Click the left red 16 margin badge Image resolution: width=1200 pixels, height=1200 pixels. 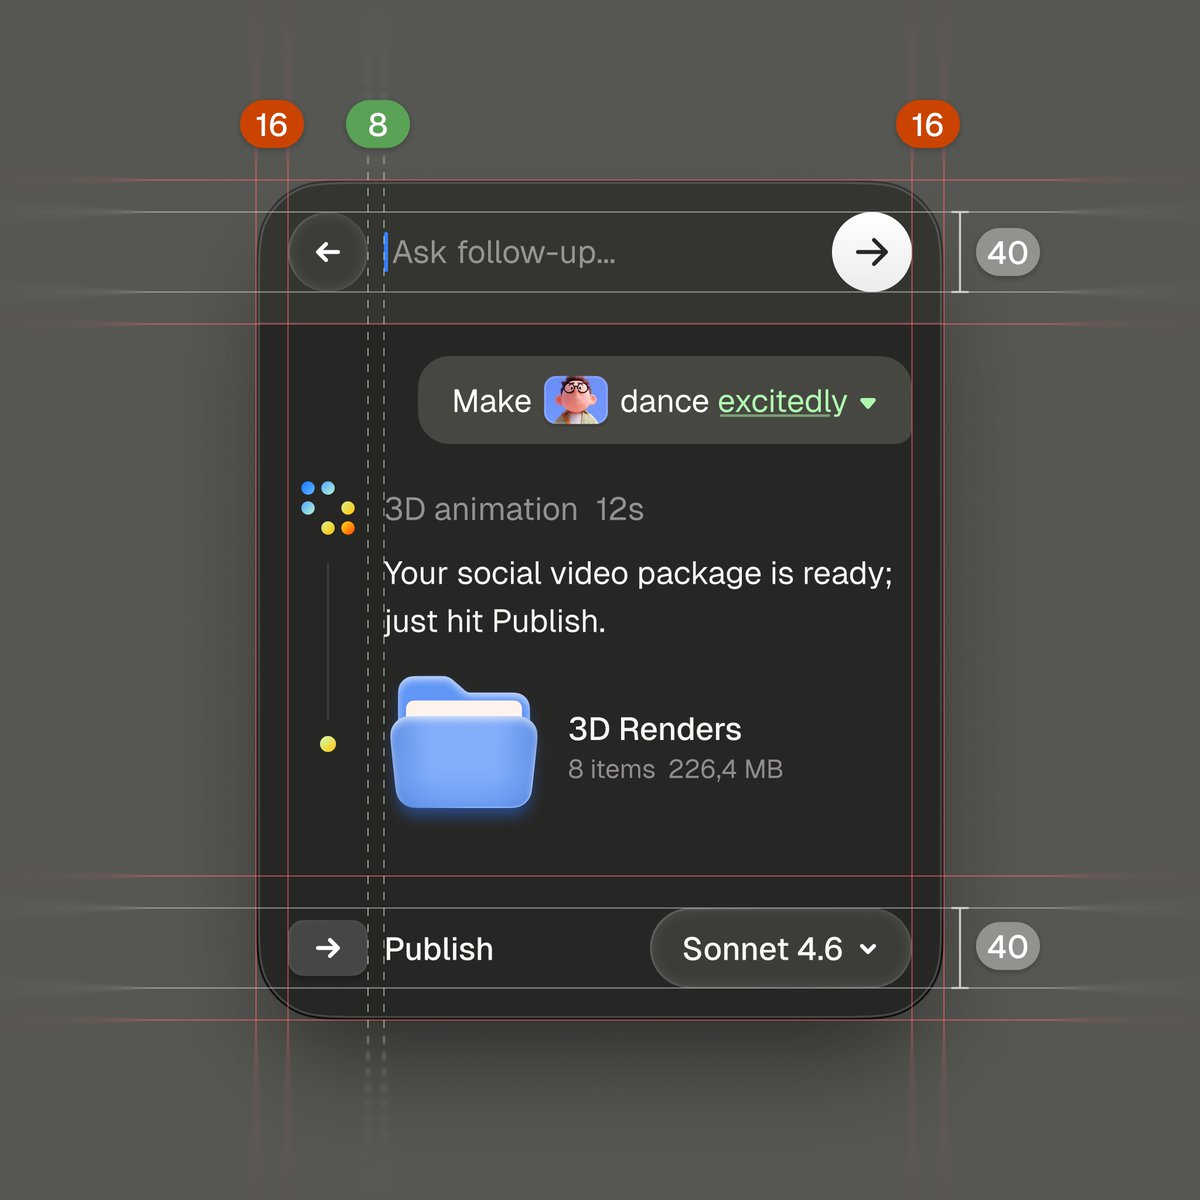coord(271,125)
